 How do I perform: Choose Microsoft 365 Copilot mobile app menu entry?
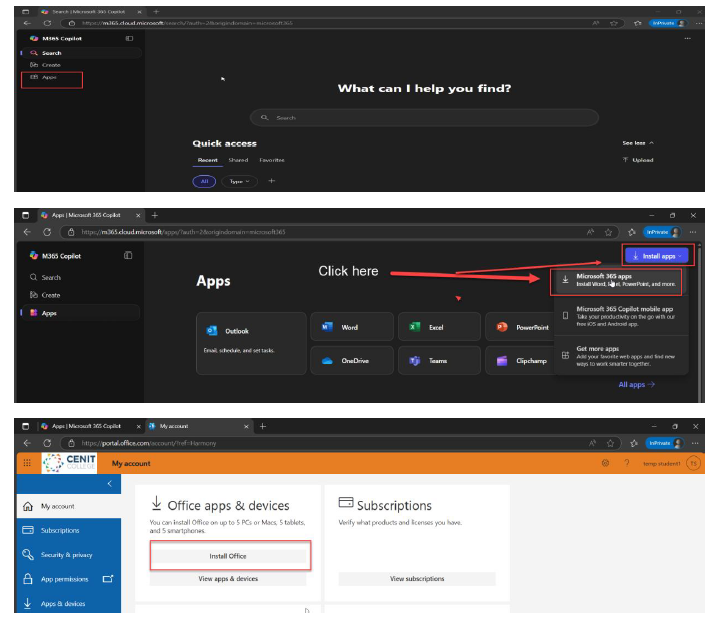point(619,316)
